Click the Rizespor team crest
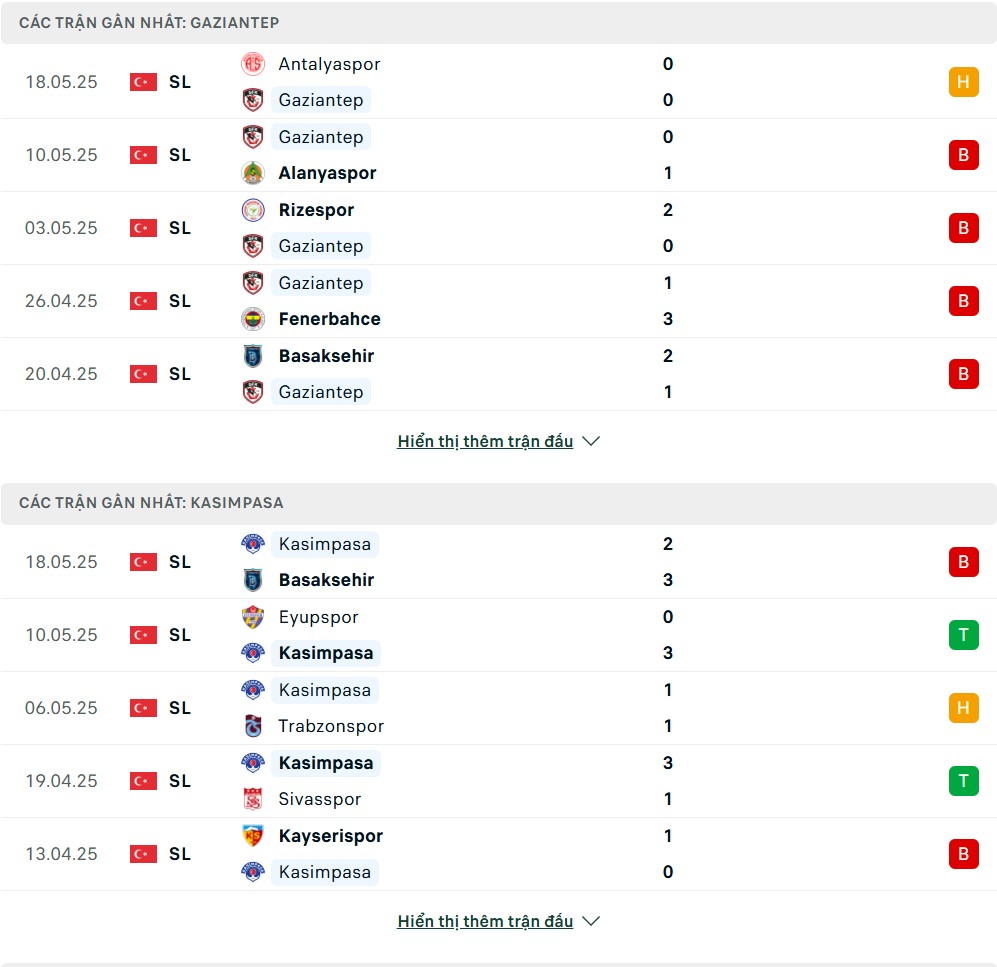The image size is (997, 967). coord(253,210)
